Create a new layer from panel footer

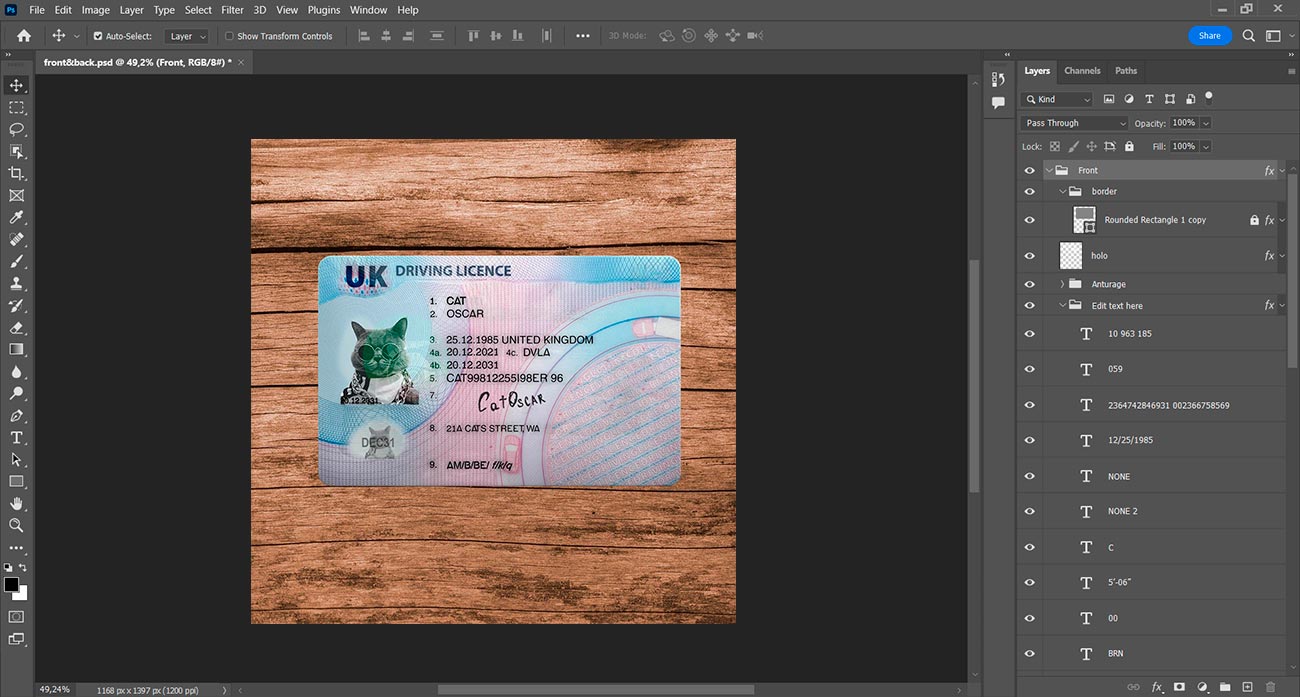coord(1247,687)
